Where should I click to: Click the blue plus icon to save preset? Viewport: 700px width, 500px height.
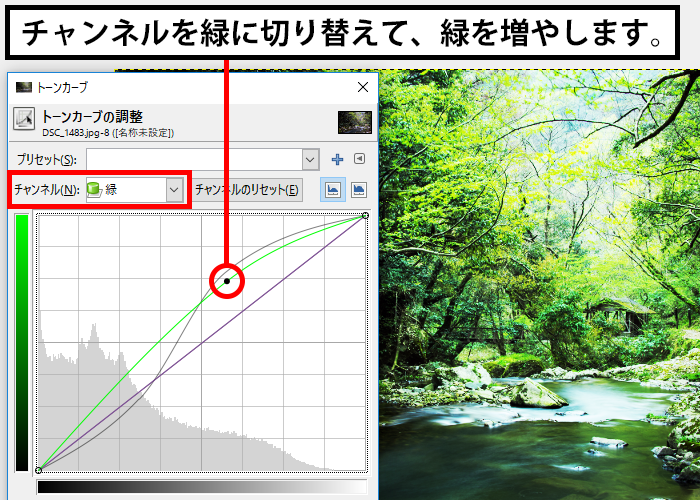(337, 159)
